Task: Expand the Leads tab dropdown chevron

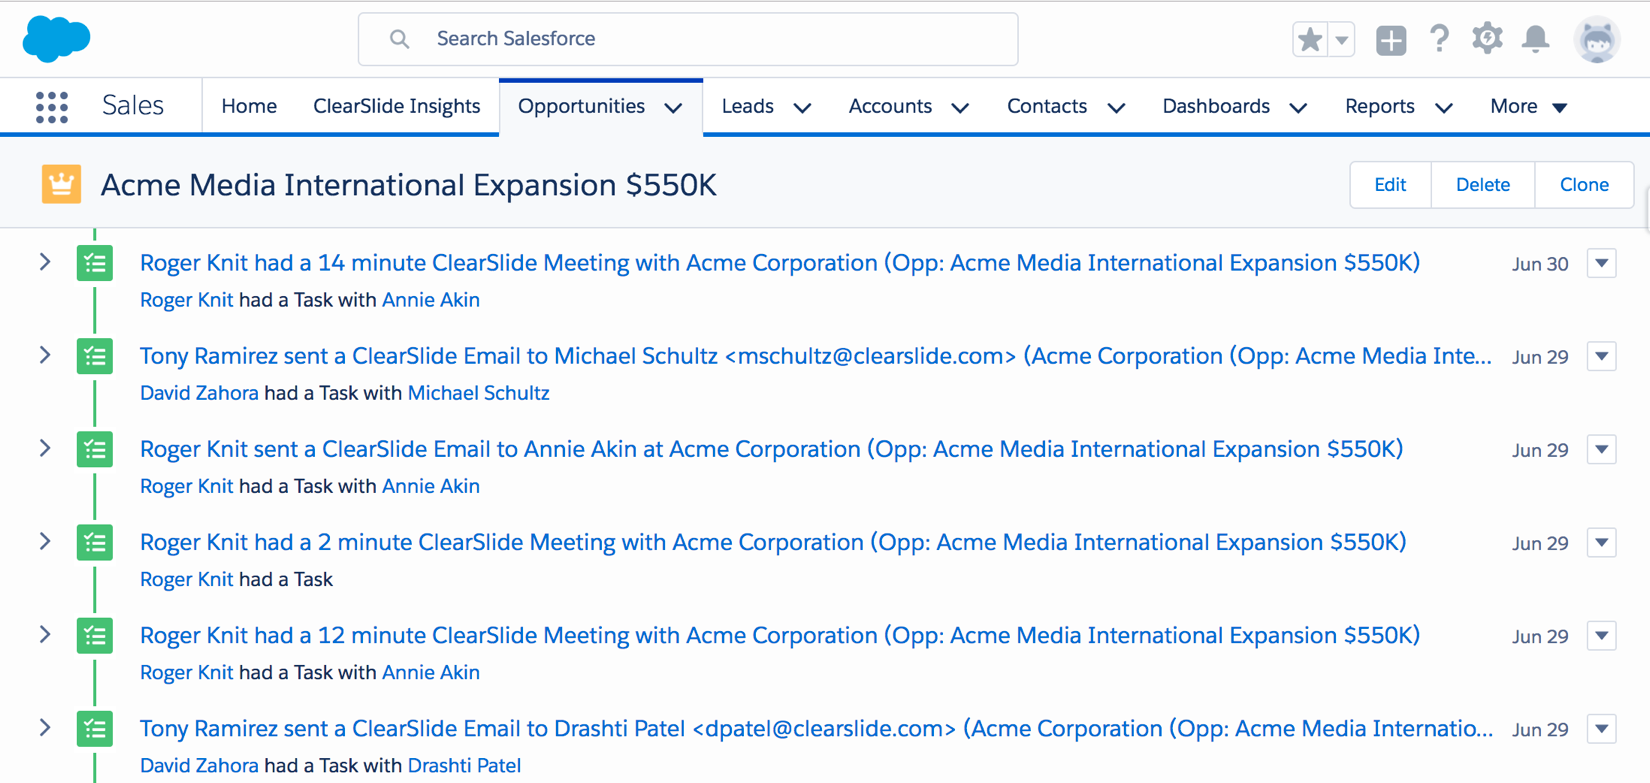Action: pyautogui.click(x=802, y=108)
